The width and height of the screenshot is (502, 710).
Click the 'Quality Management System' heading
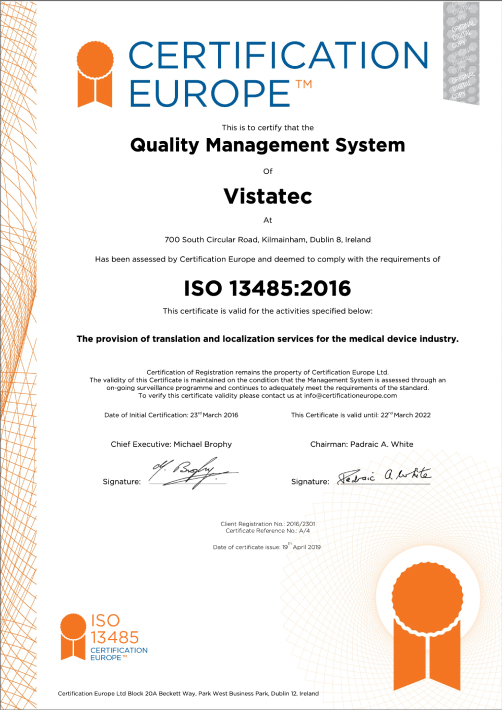point(268,145)
